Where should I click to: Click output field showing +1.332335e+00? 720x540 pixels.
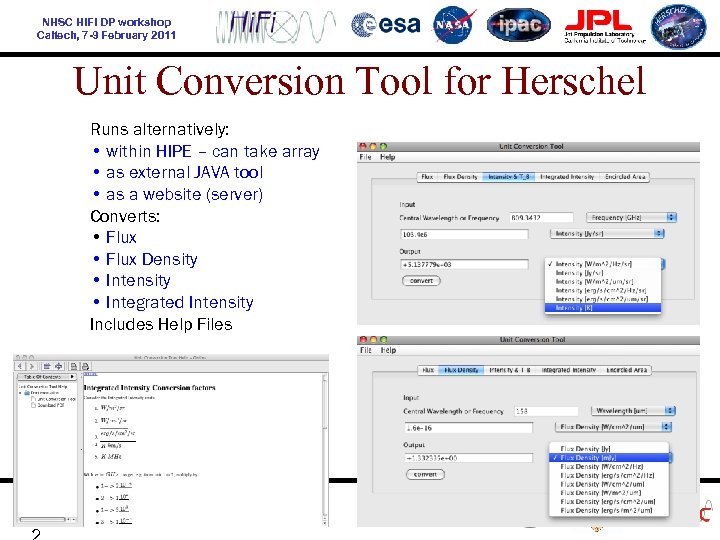point(468,458)
